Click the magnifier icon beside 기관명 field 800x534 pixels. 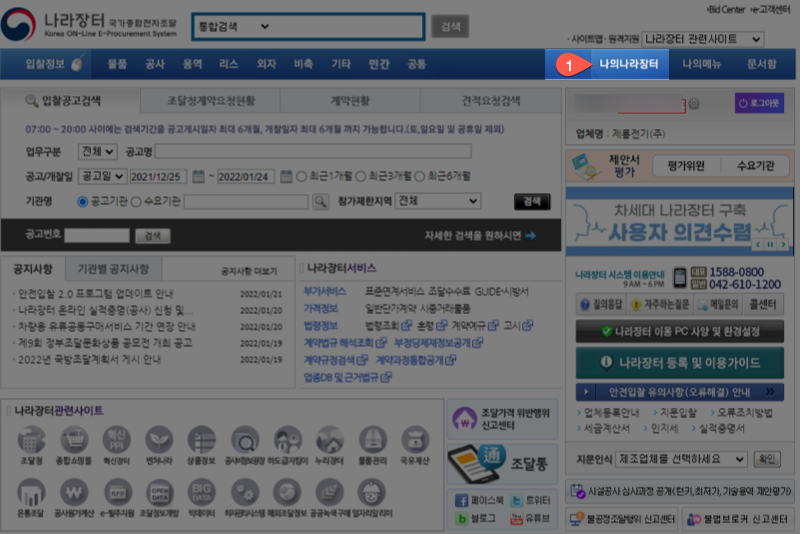(x=320, y=202)
